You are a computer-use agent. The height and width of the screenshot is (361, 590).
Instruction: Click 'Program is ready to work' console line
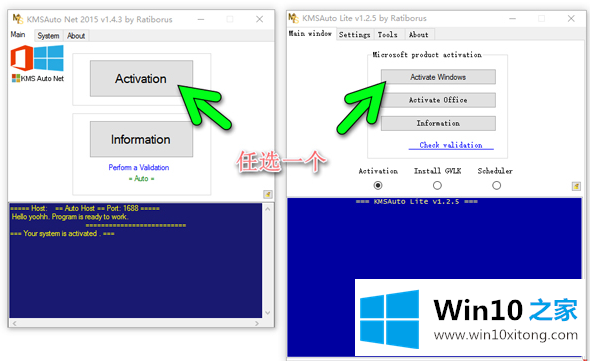click(70, 217)
